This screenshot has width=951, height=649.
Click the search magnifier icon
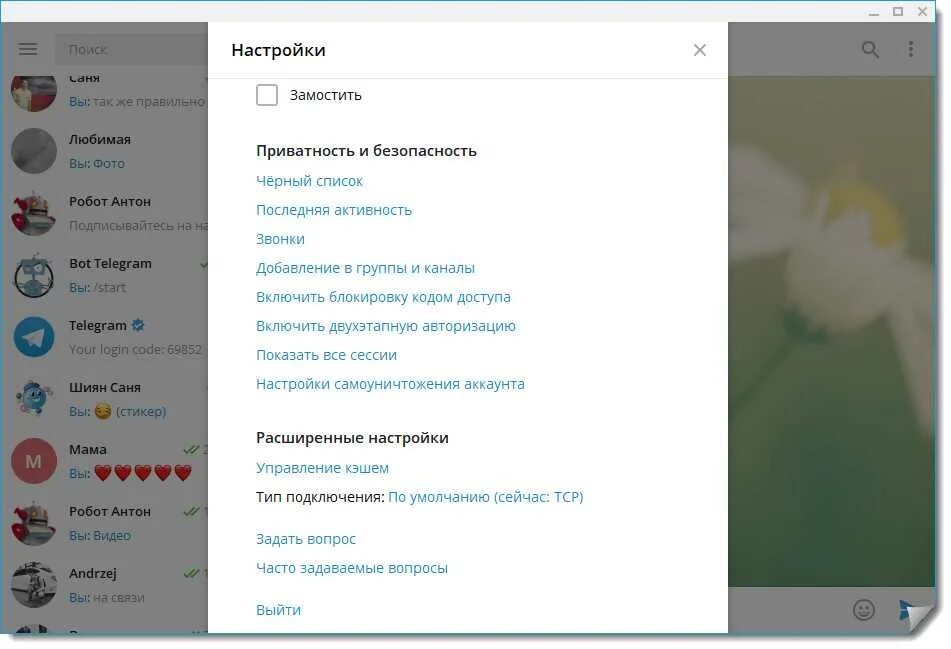point(869,48)
